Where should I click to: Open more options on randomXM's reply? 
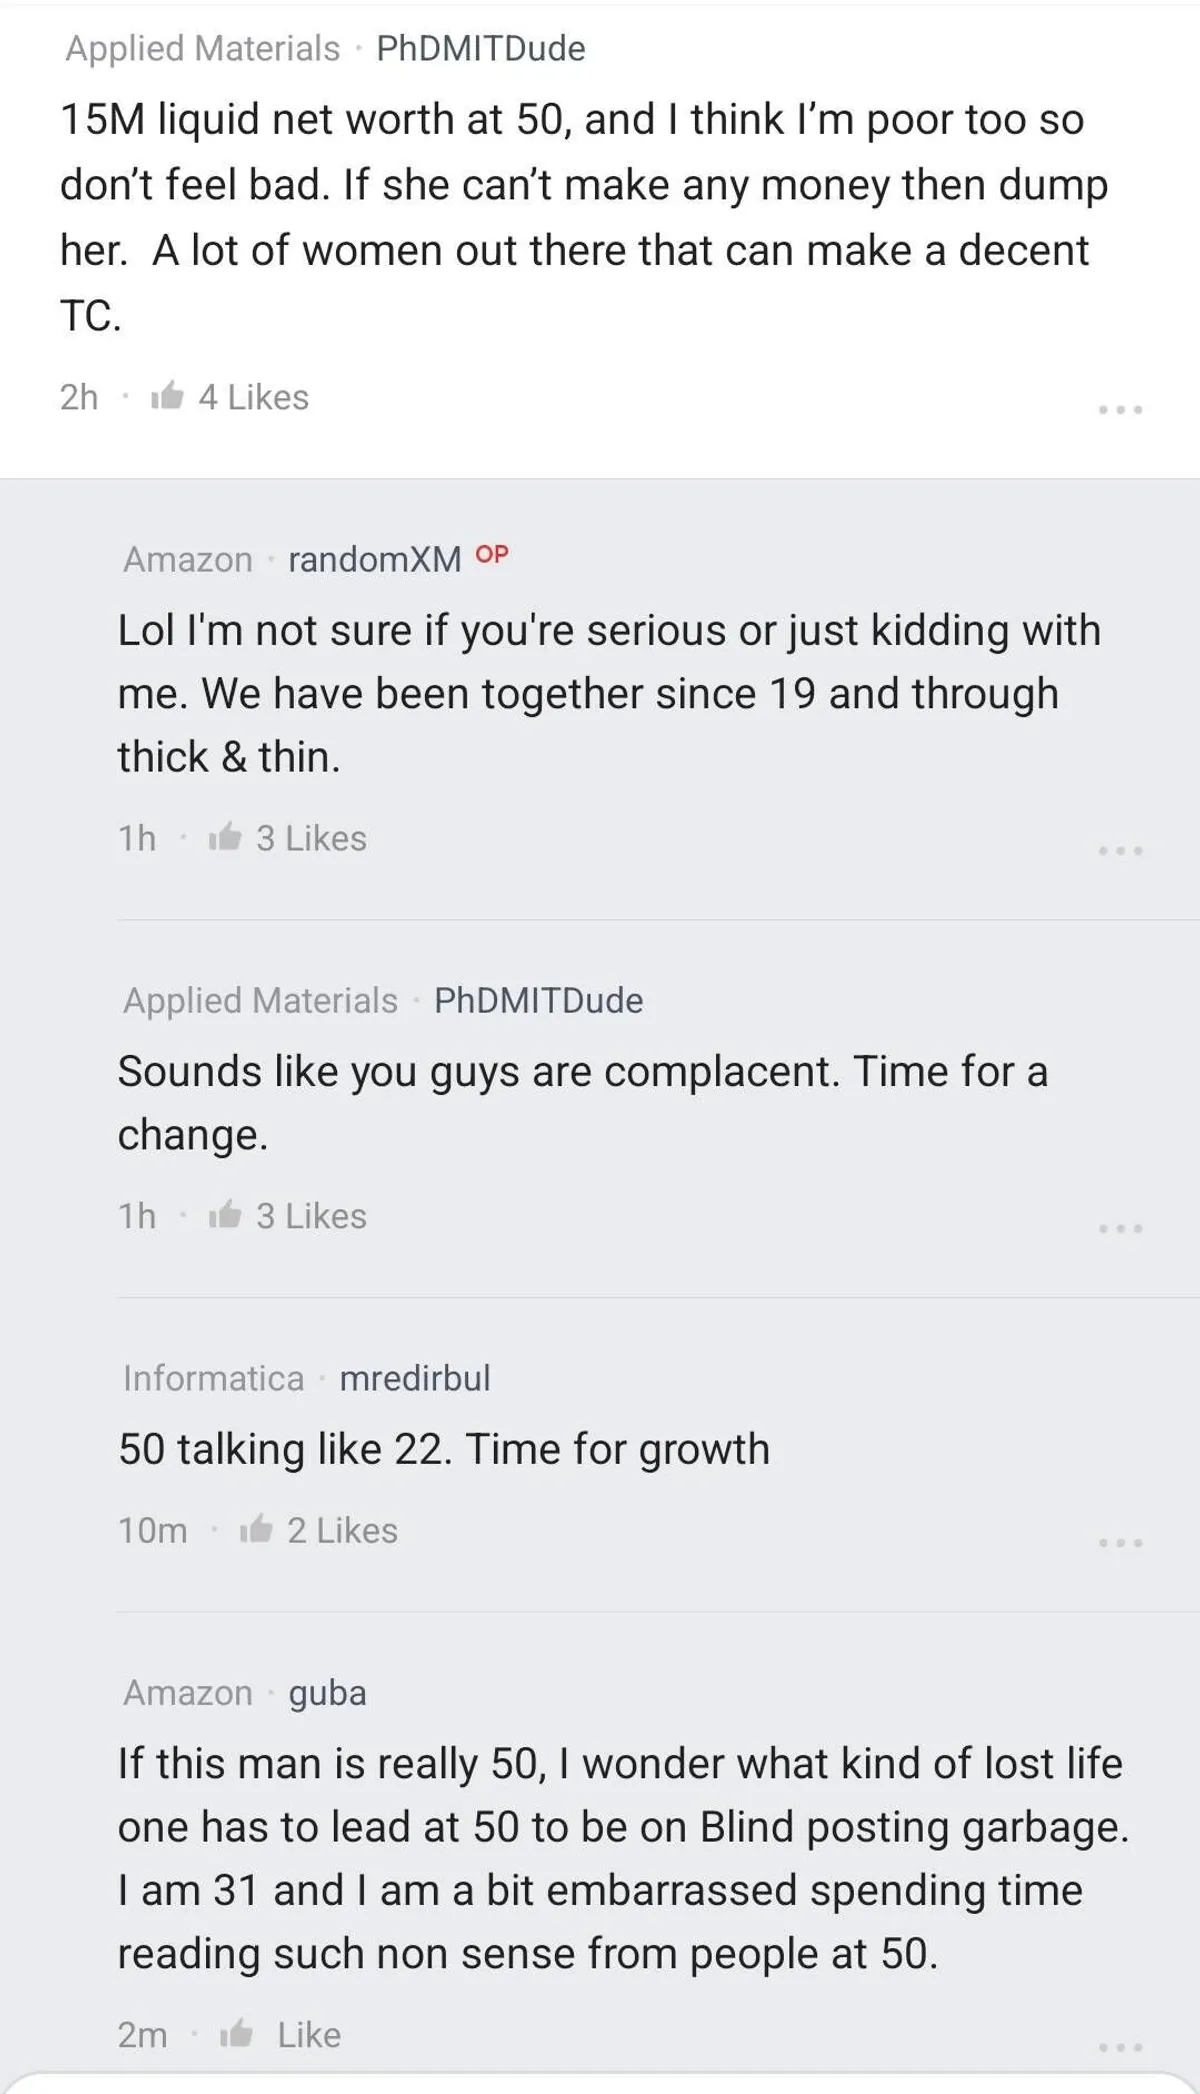[1120, 850]
